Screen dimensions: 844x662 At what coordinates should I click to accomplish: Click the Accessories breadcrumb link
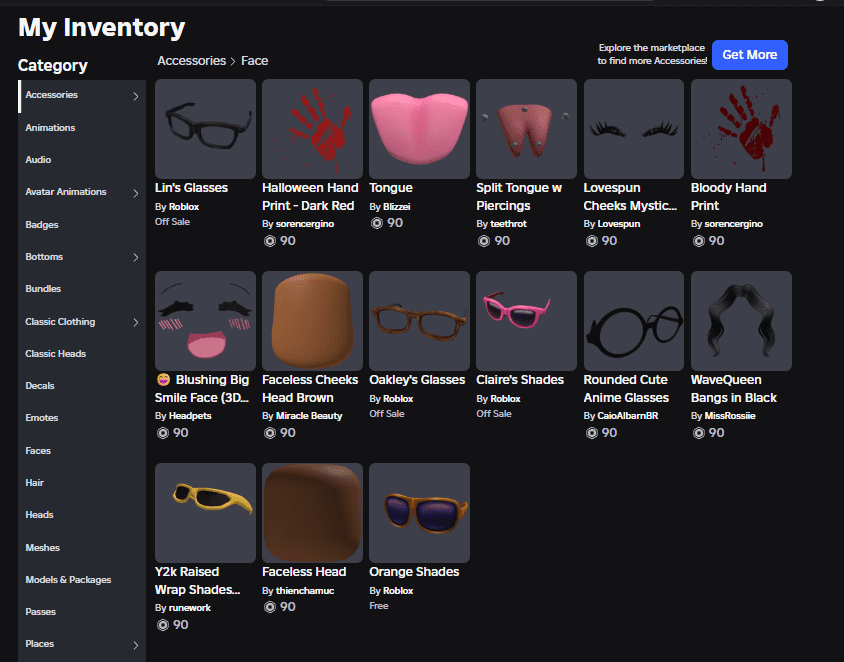pos(192,61)
